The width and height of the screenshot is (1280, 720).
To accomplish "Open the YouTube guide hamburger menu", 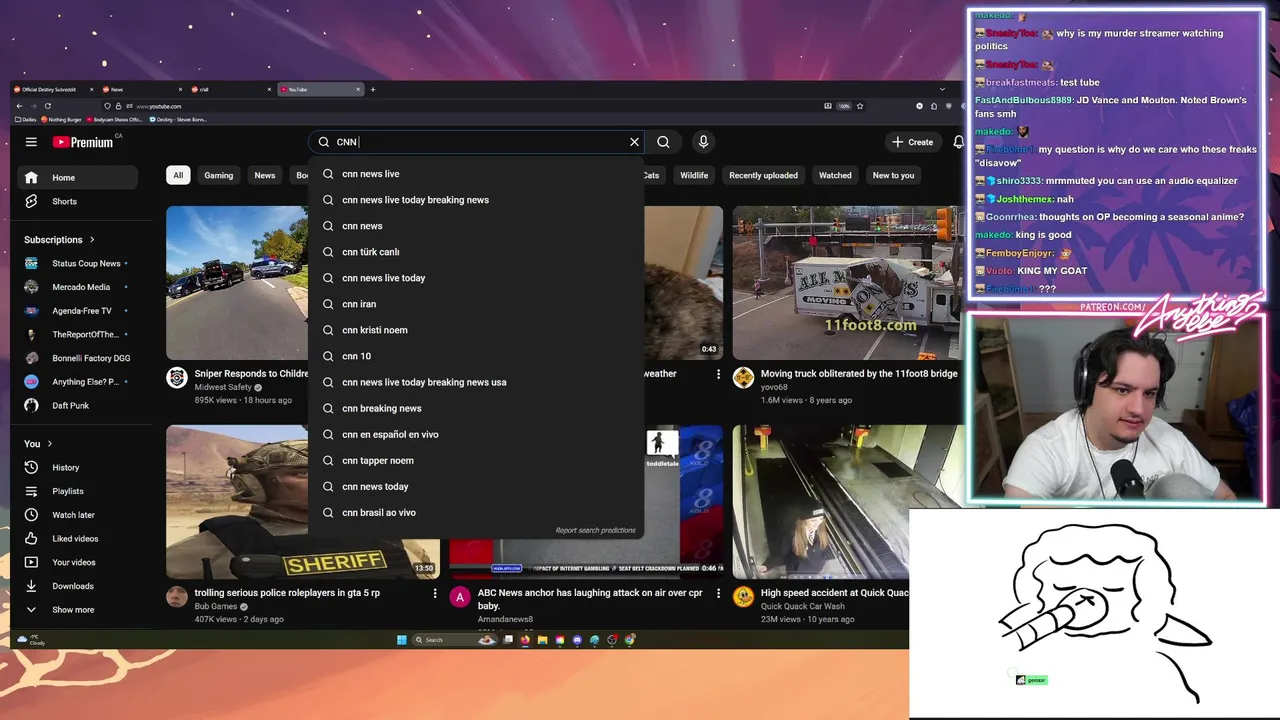I will coord(31,142).
